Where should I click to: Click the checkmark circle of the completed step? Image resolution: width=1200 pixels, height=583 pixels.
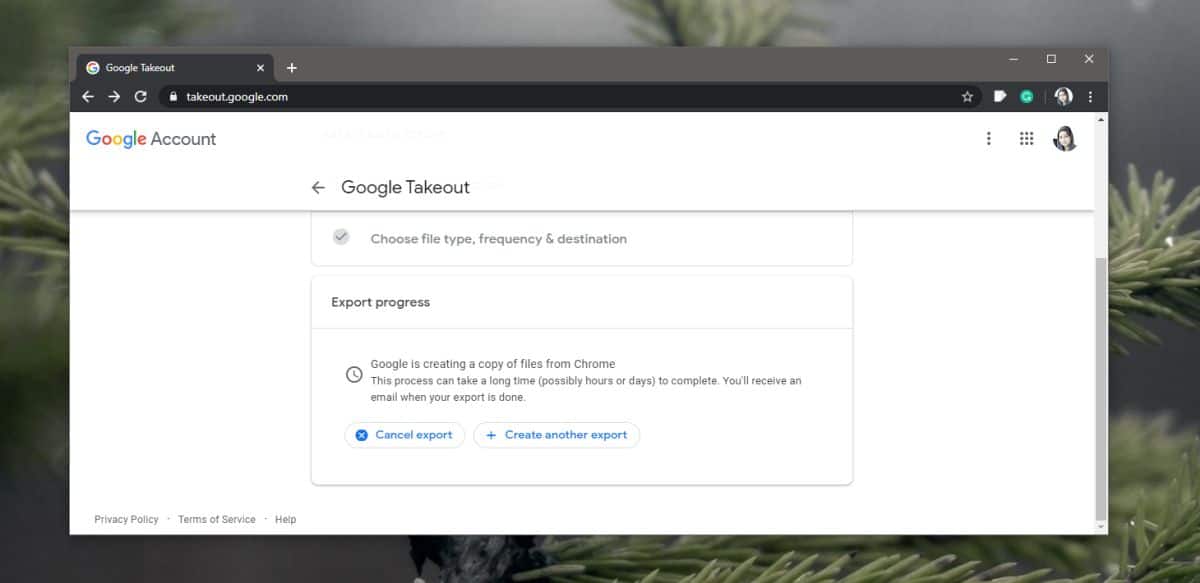coord(341,237)
